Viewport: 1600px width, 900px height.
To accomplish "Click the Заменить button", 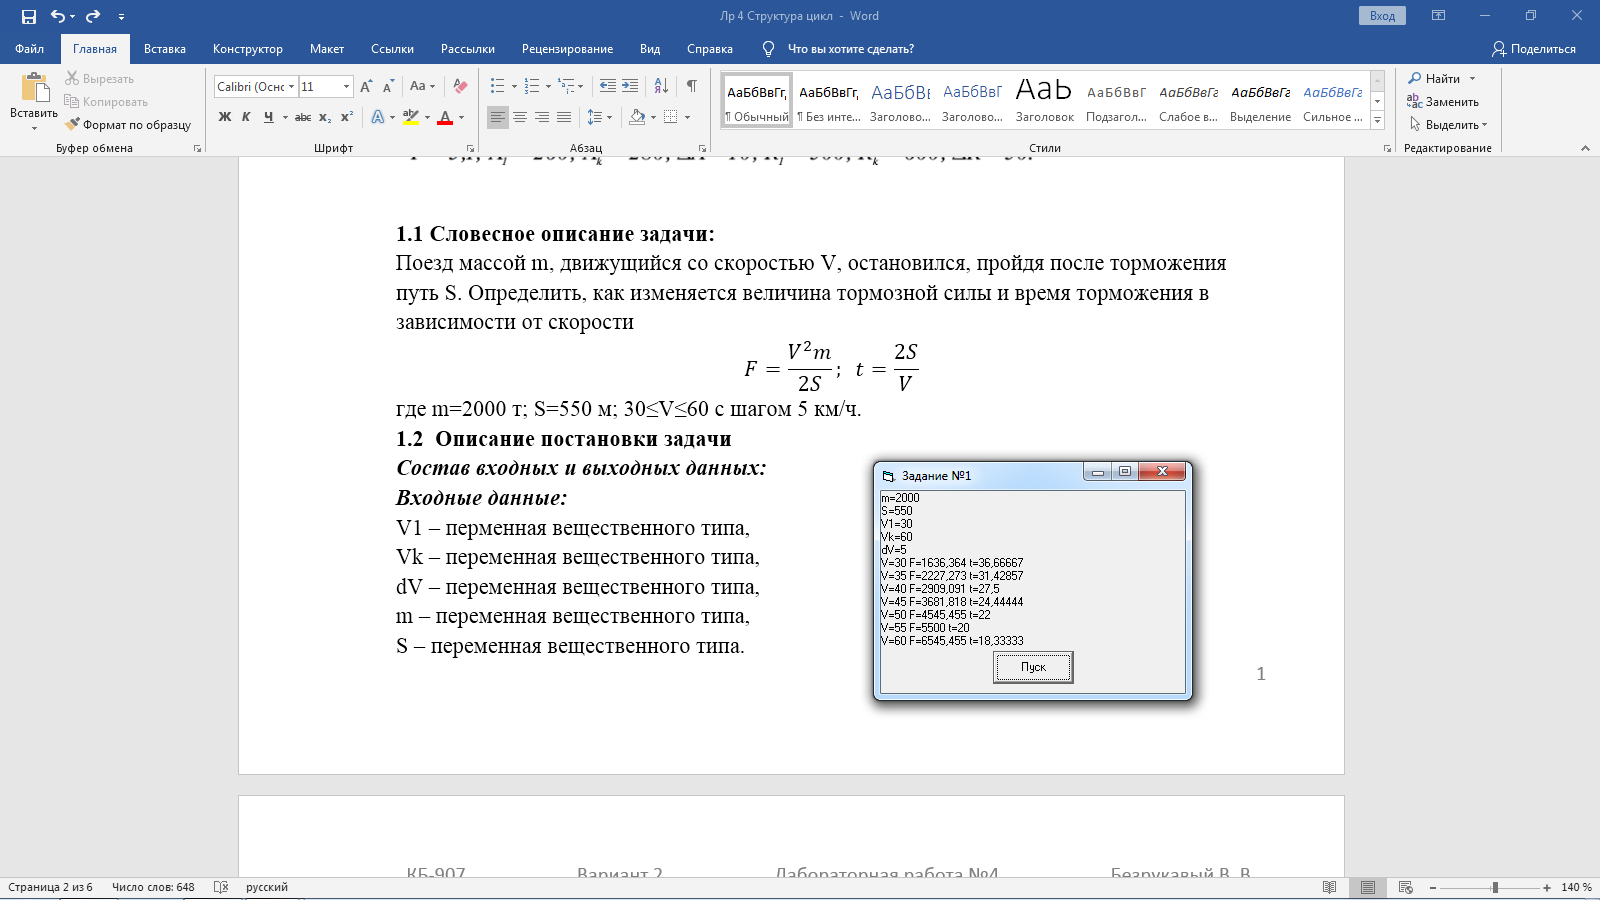I will point(1443,101).
